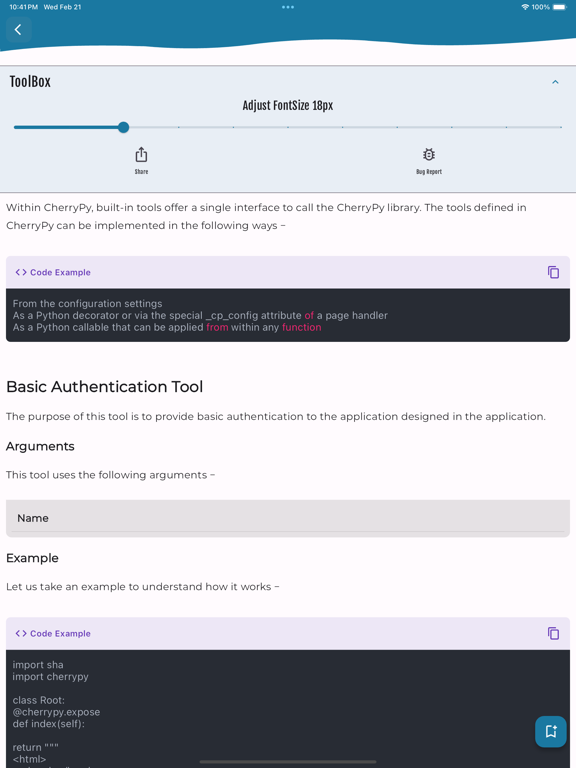Screen dimensions: 576x768
Task: Click the import cherrypy code line
Action: [x=50, y=676]
